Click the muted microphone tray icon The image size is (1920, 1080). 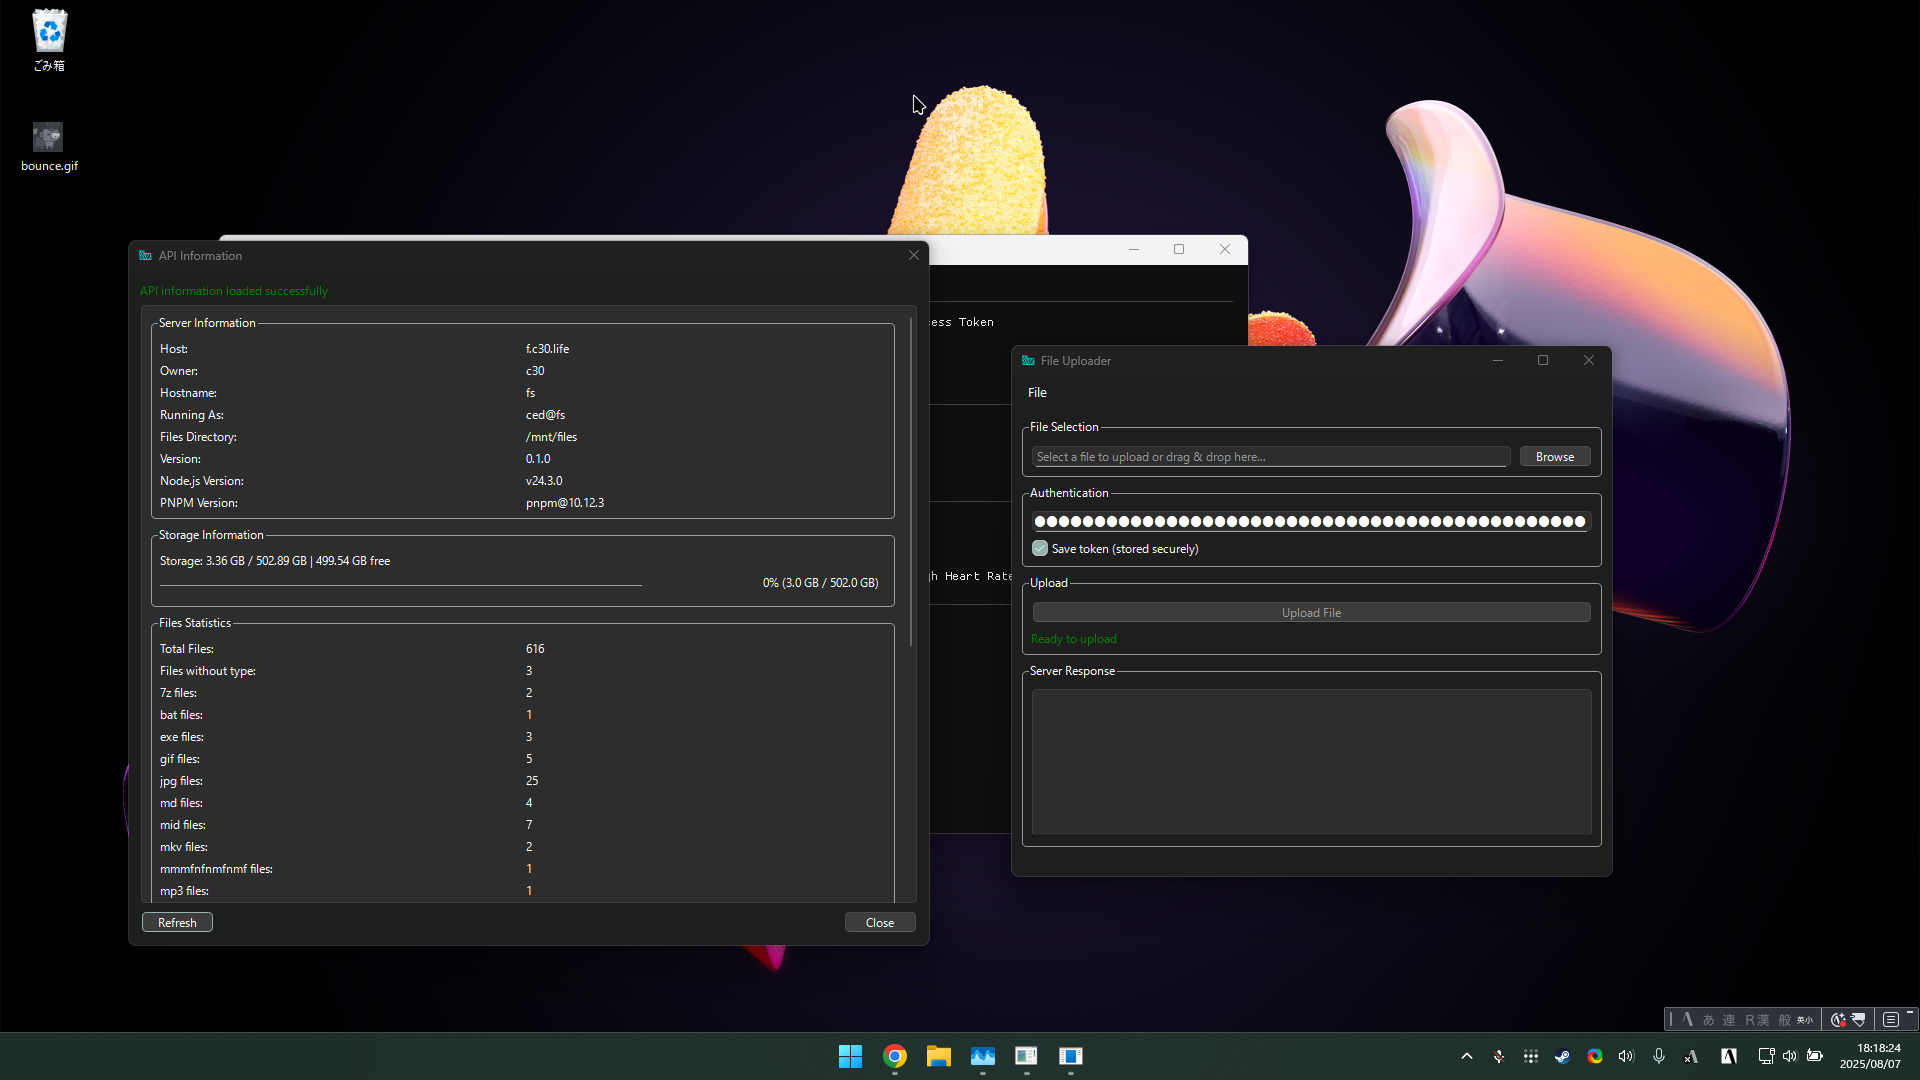coord(1498,1056)
